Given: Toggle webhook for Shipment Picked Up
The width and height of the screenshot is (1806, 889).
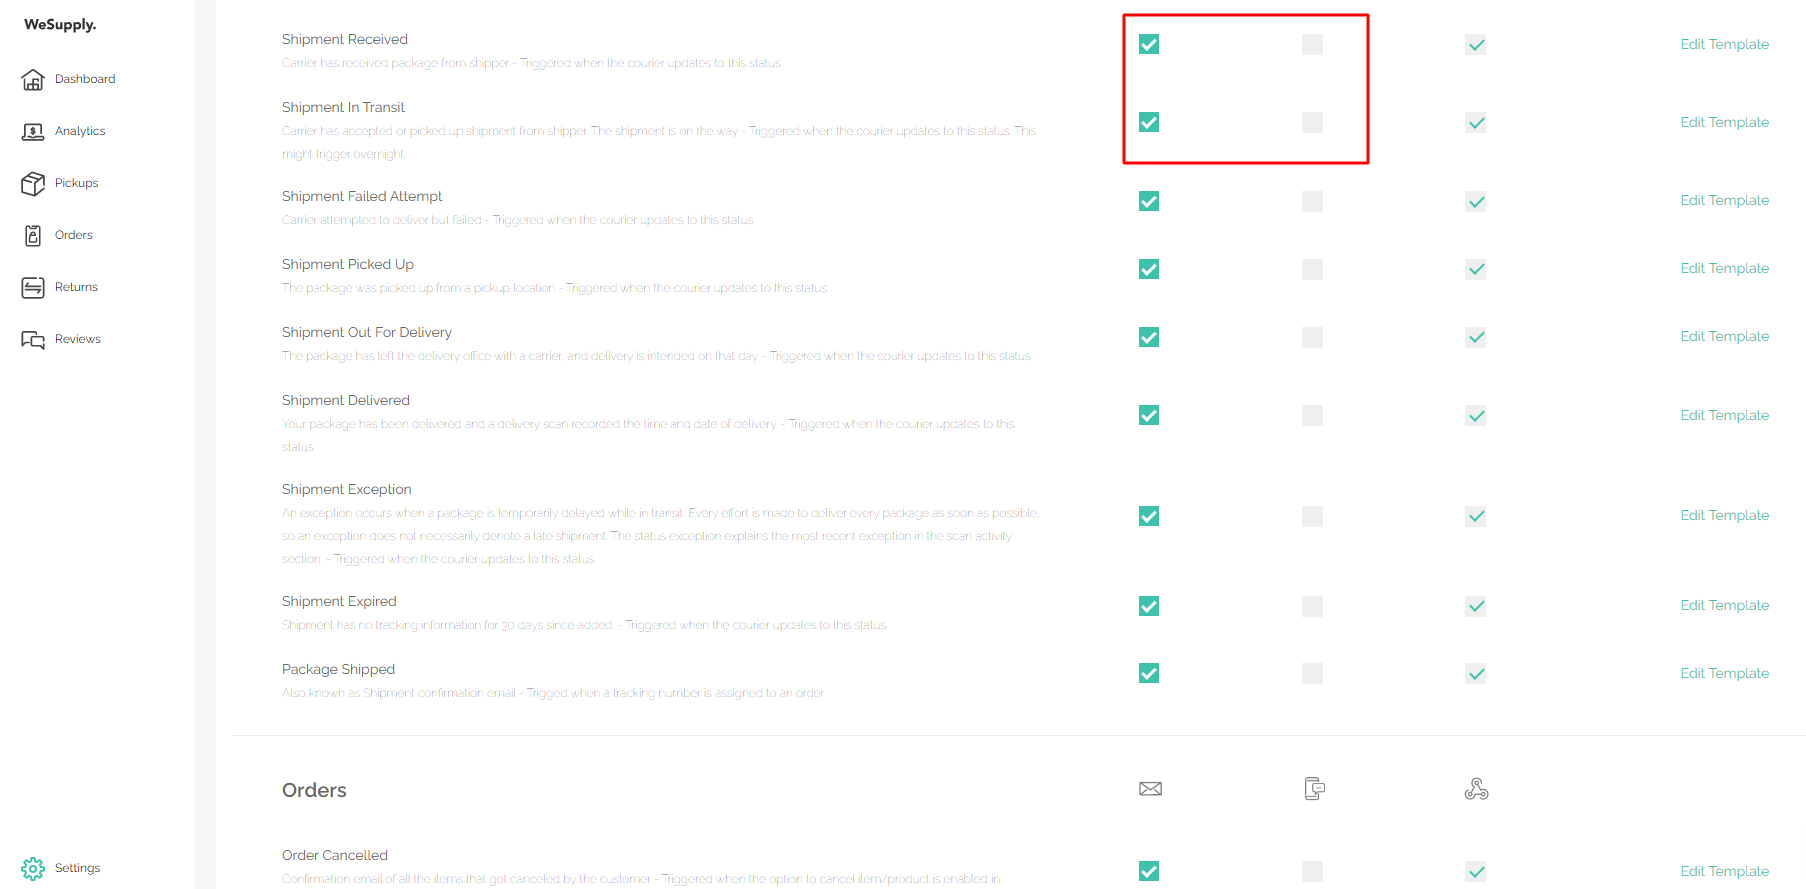Looking at the screenshot, I should [x=1475, y=269].
